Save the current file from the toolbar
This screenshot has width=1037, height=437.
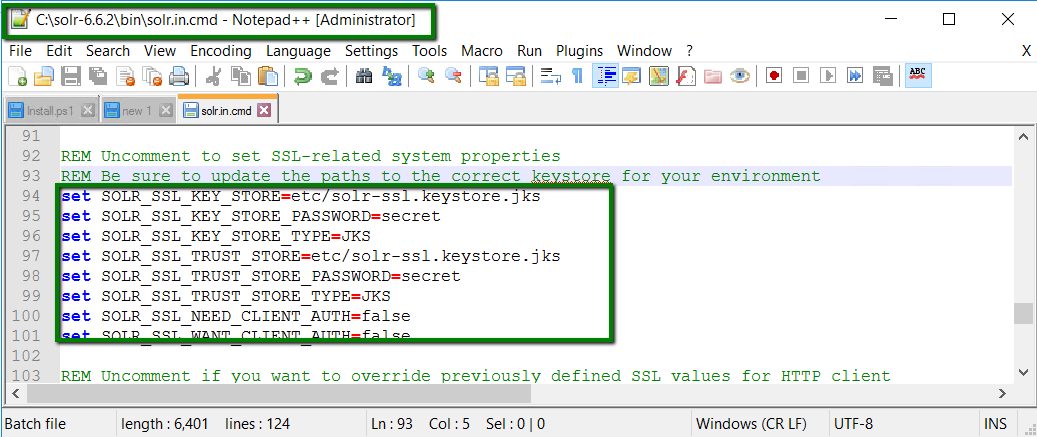pos(71,76)
